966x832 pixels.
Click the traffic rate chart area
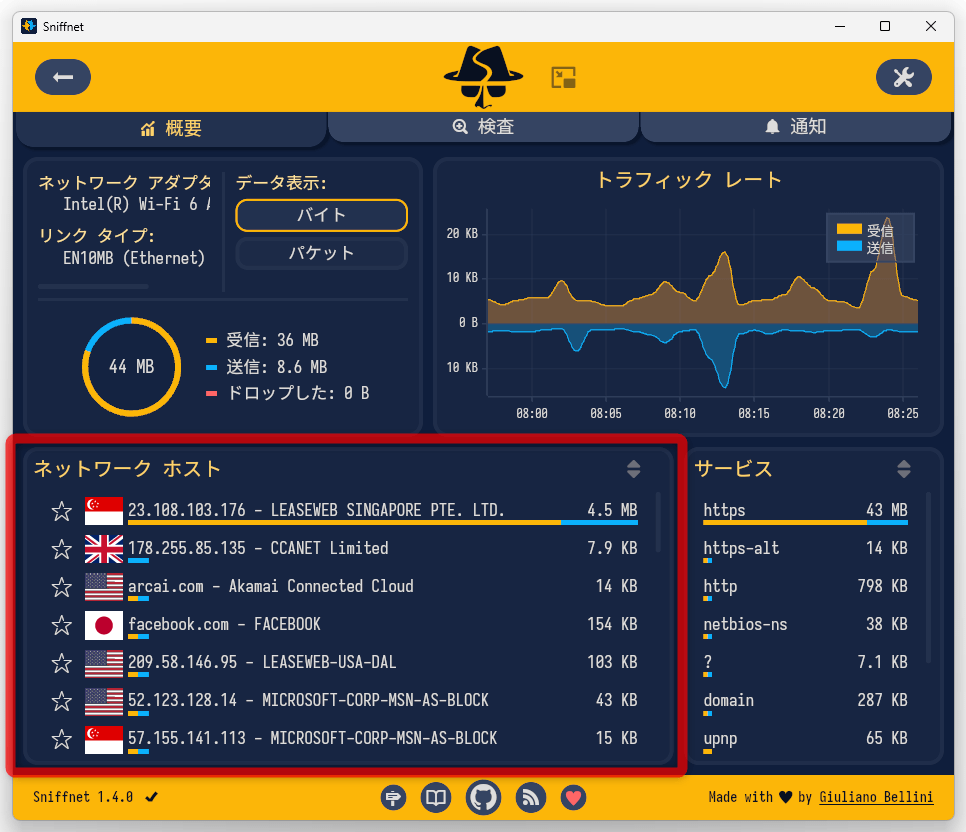coord(702,302)
